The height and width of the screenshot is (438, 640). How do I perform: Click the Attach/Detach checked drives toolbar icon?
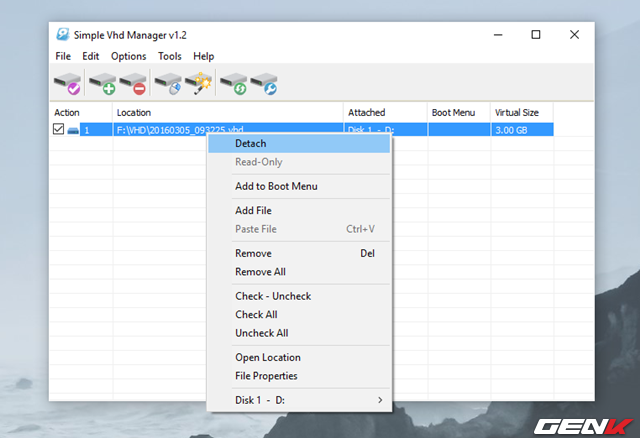[68, 83]
